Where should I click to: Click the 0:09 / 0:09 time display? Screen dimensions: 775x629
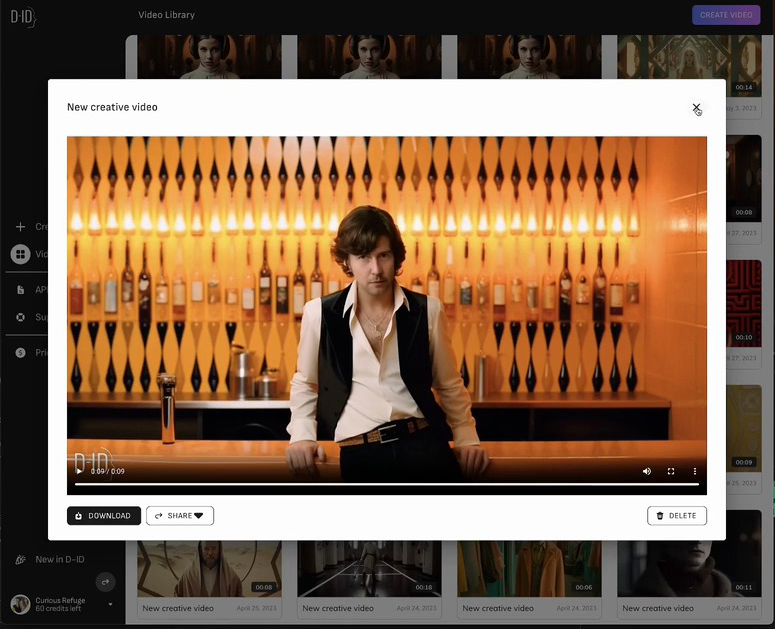coord(108,471)
